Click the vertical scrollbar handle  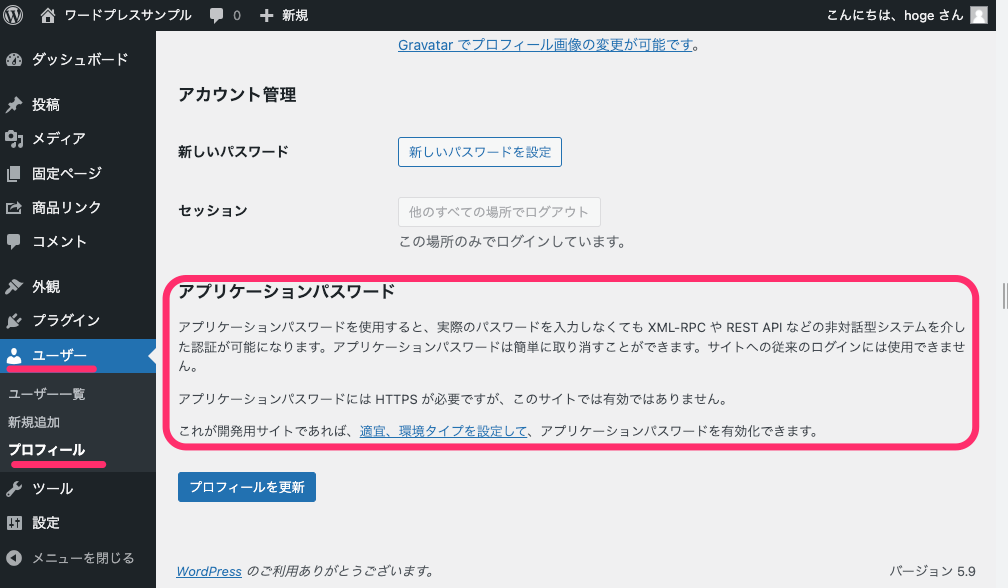point(1004,296)
